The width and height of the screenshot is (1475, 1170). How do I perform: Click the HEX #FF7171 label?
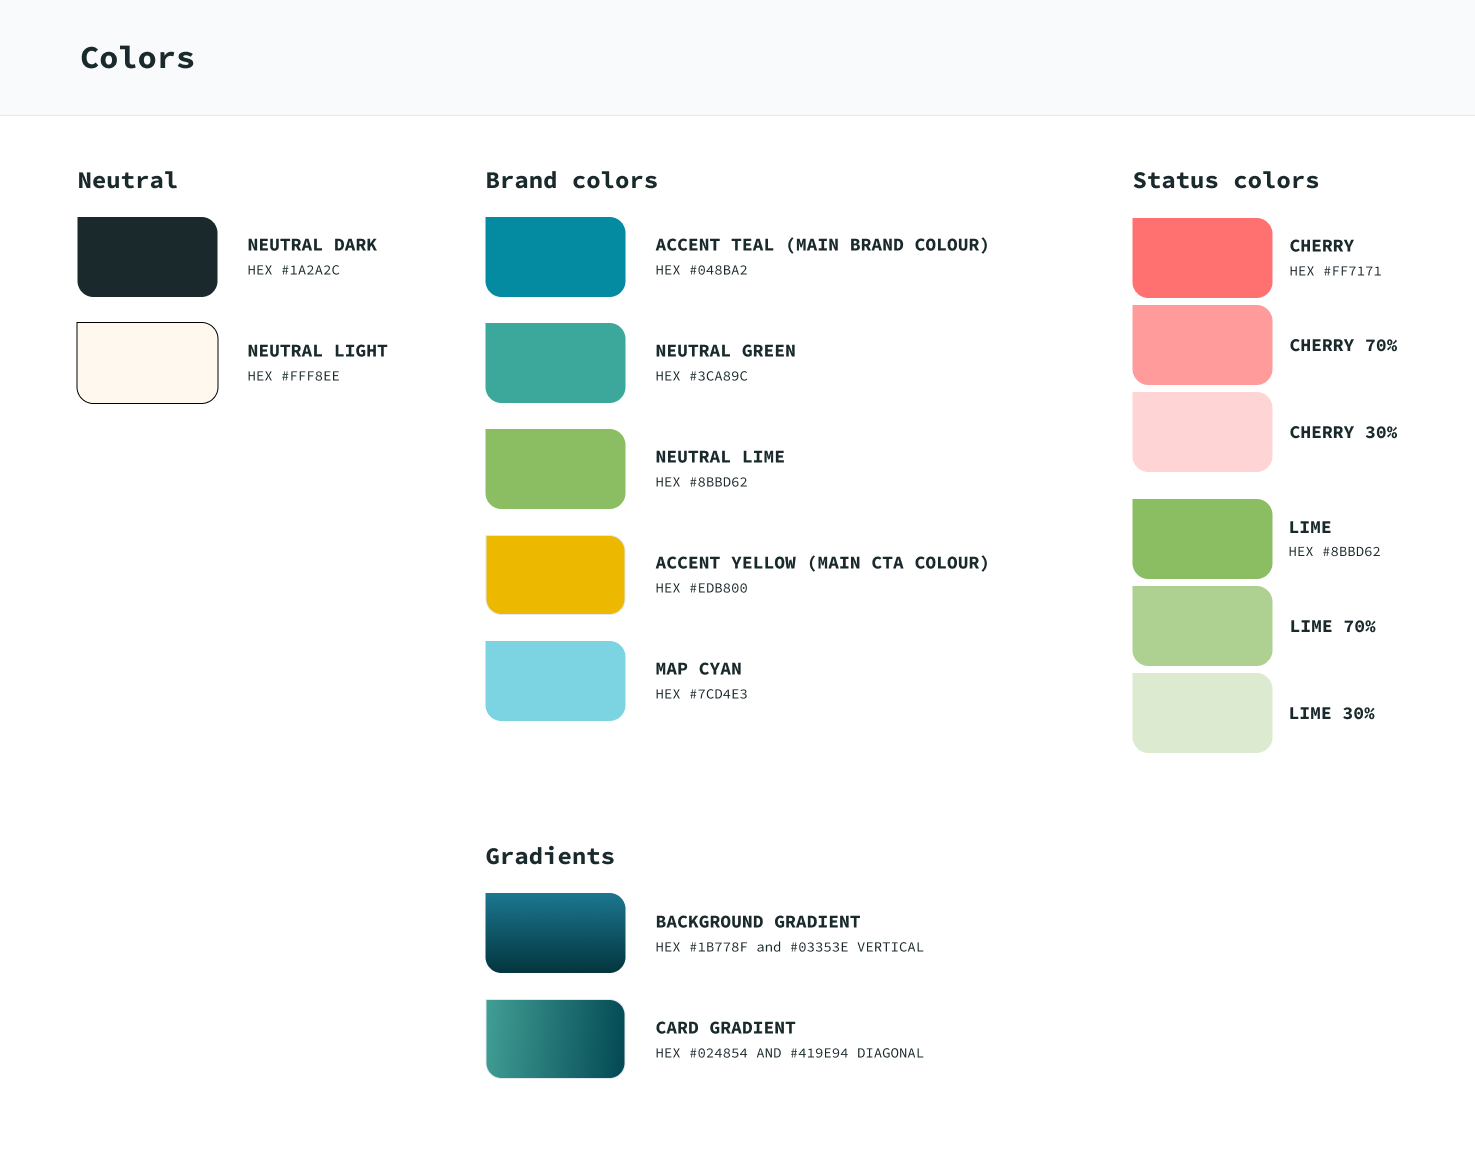point(1335,271)
